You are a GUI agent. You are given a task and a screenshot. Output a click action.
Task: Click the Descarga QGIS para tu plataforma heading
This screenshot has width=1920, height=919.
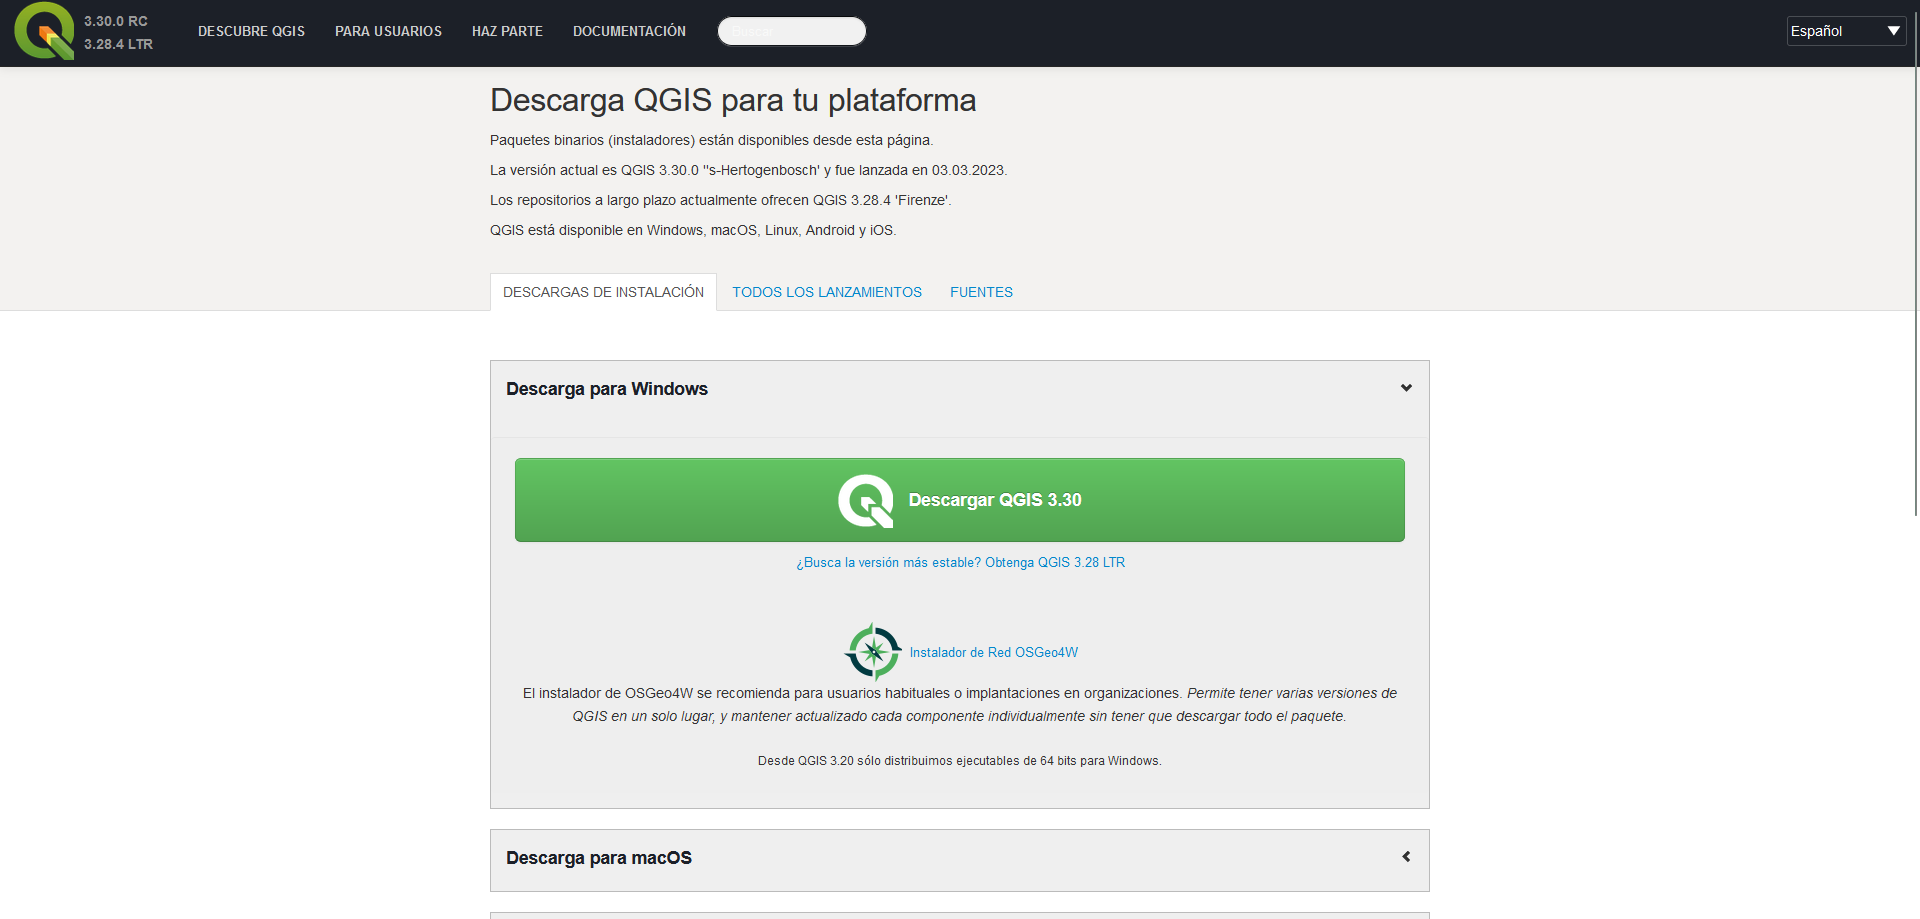click(733, 100)
